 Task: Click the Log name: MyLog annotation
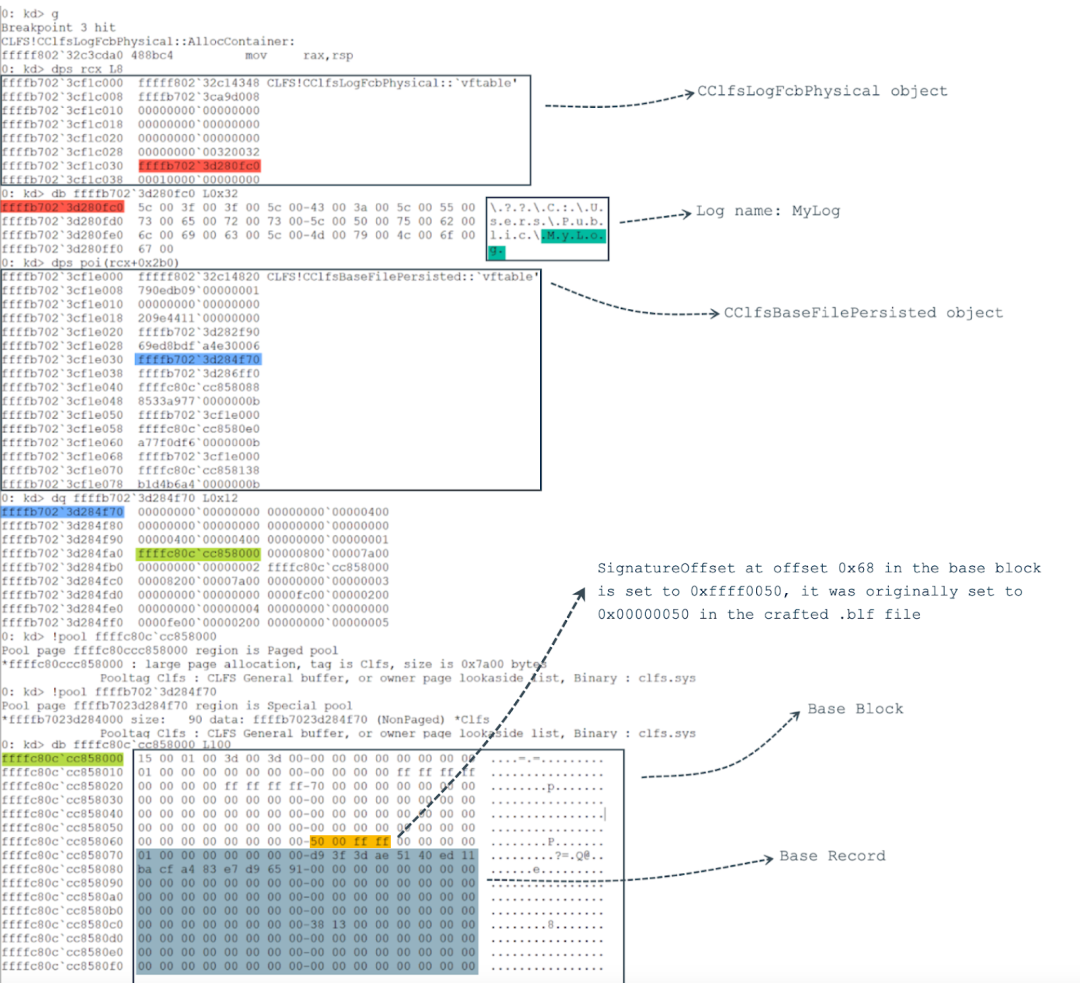768,212
